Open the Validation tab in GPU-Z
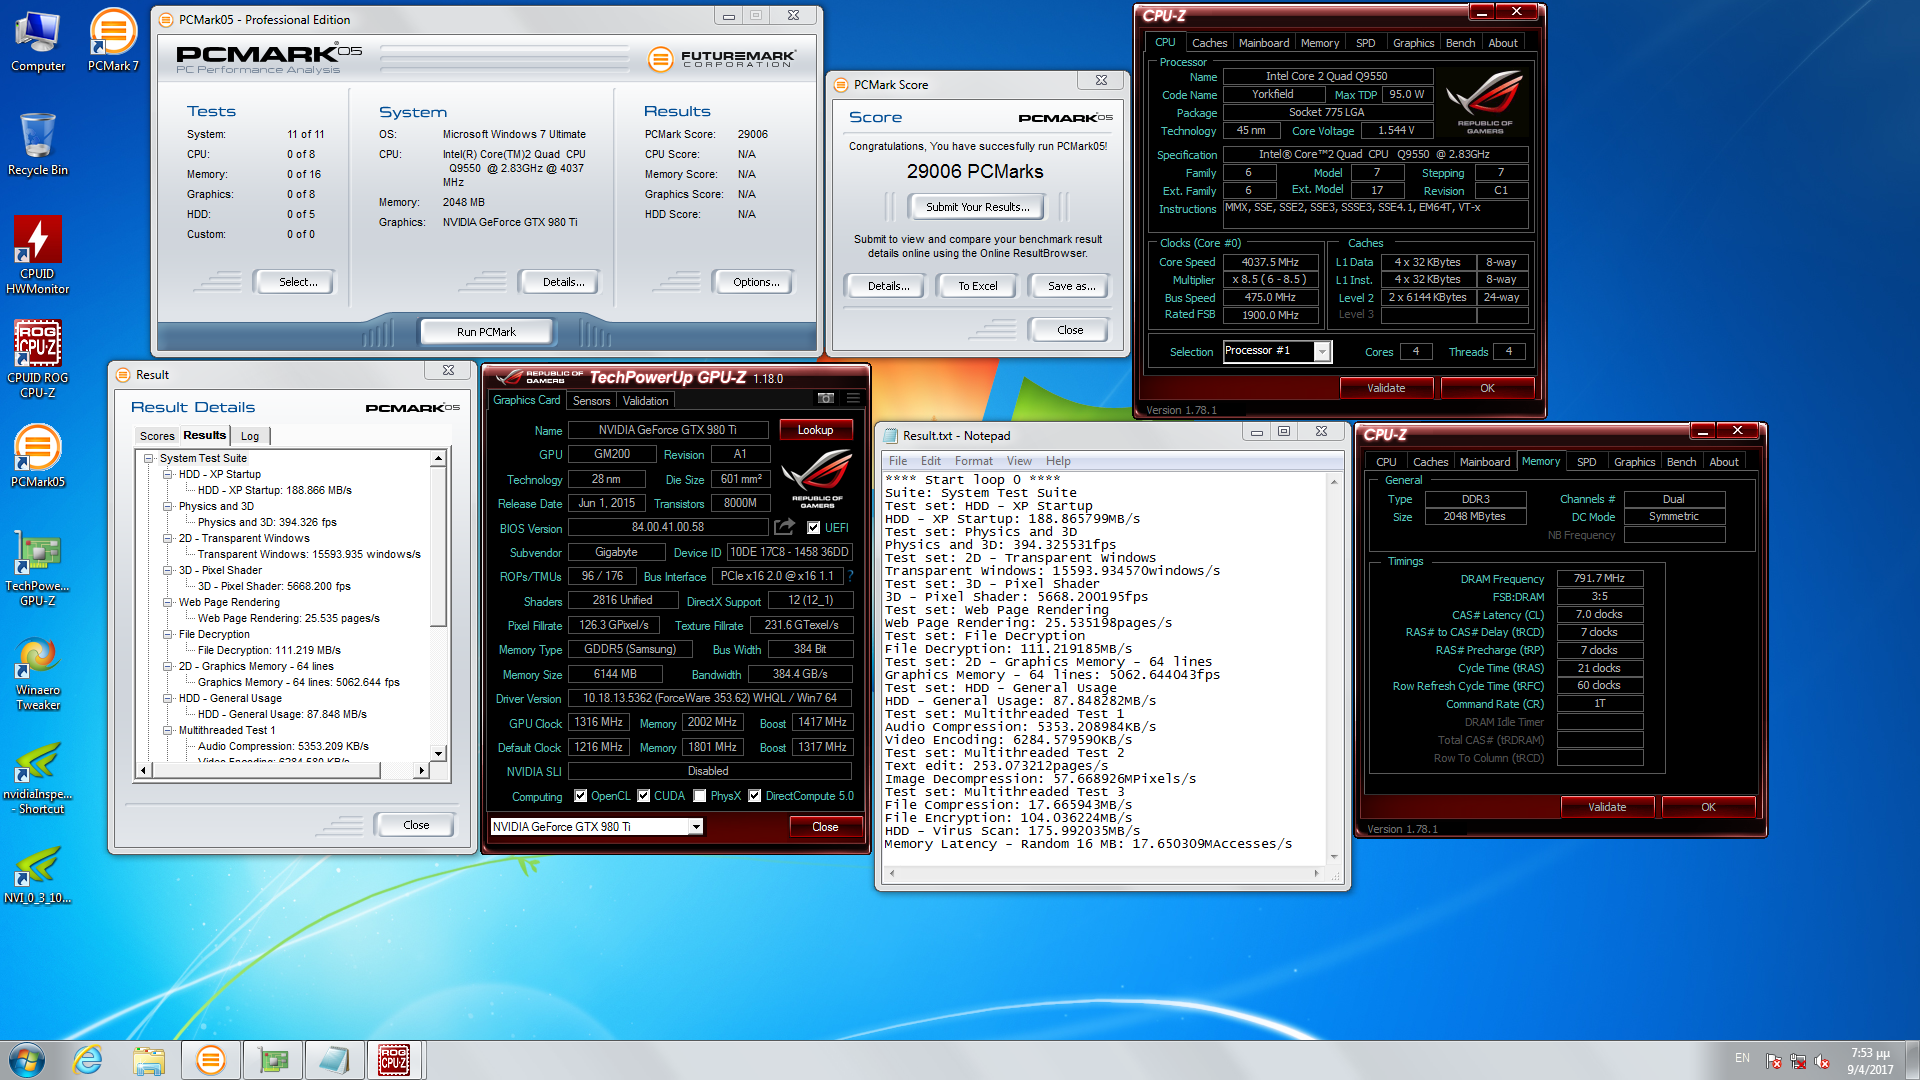This screenshot has height=1080, width=1920. [x=645, y=401]
